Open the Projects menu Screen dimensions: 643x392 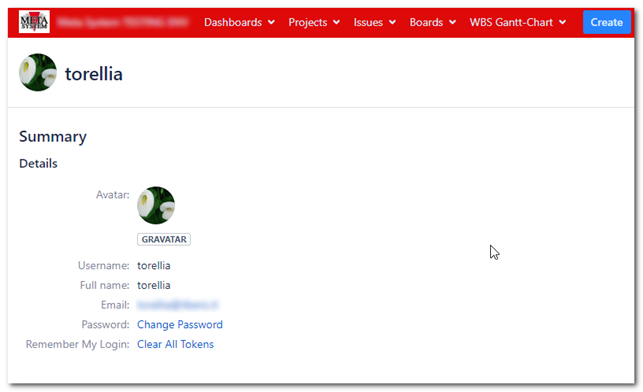click(314, 22)
